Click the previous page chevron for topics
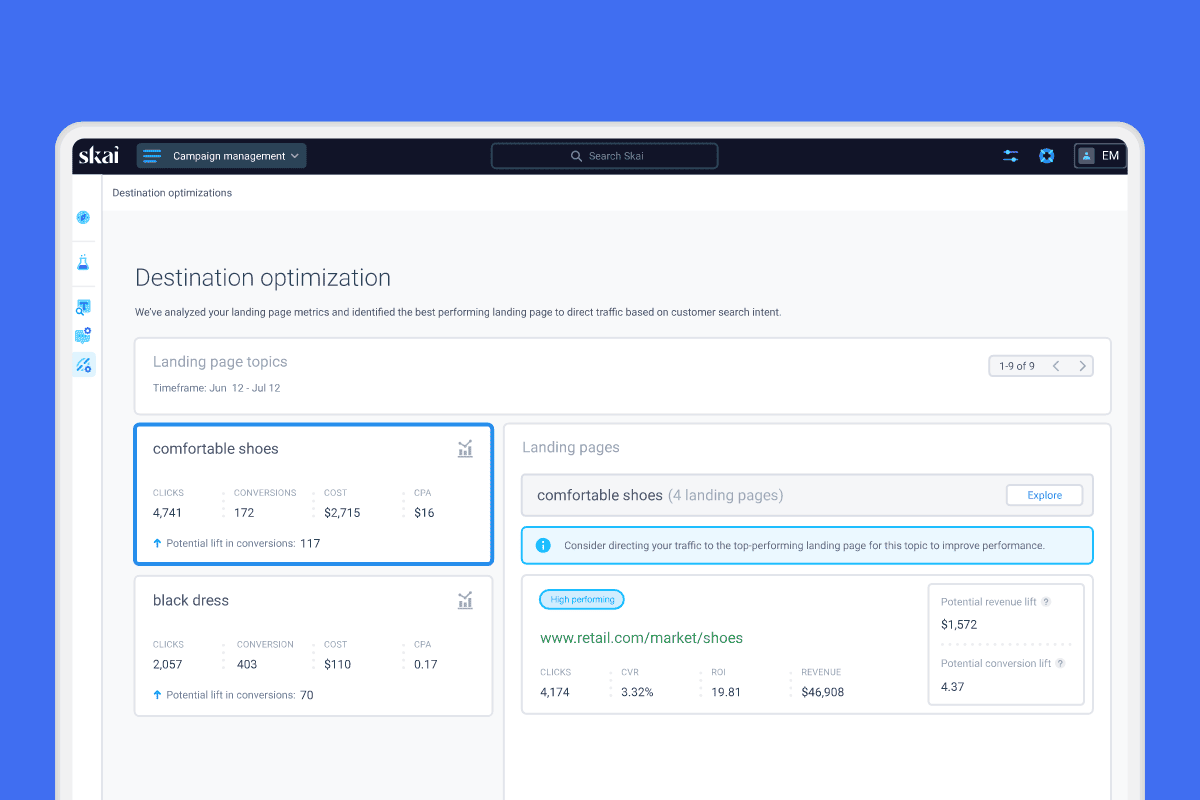The width and height of the screenshot is (1200, 800). pos(1057,366)
